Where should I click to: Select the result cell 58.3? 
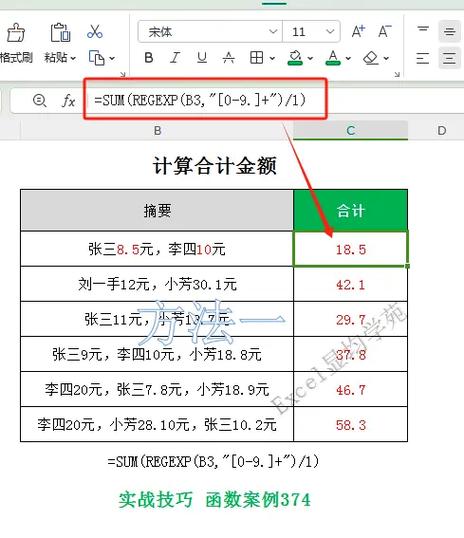coord(350,424)
